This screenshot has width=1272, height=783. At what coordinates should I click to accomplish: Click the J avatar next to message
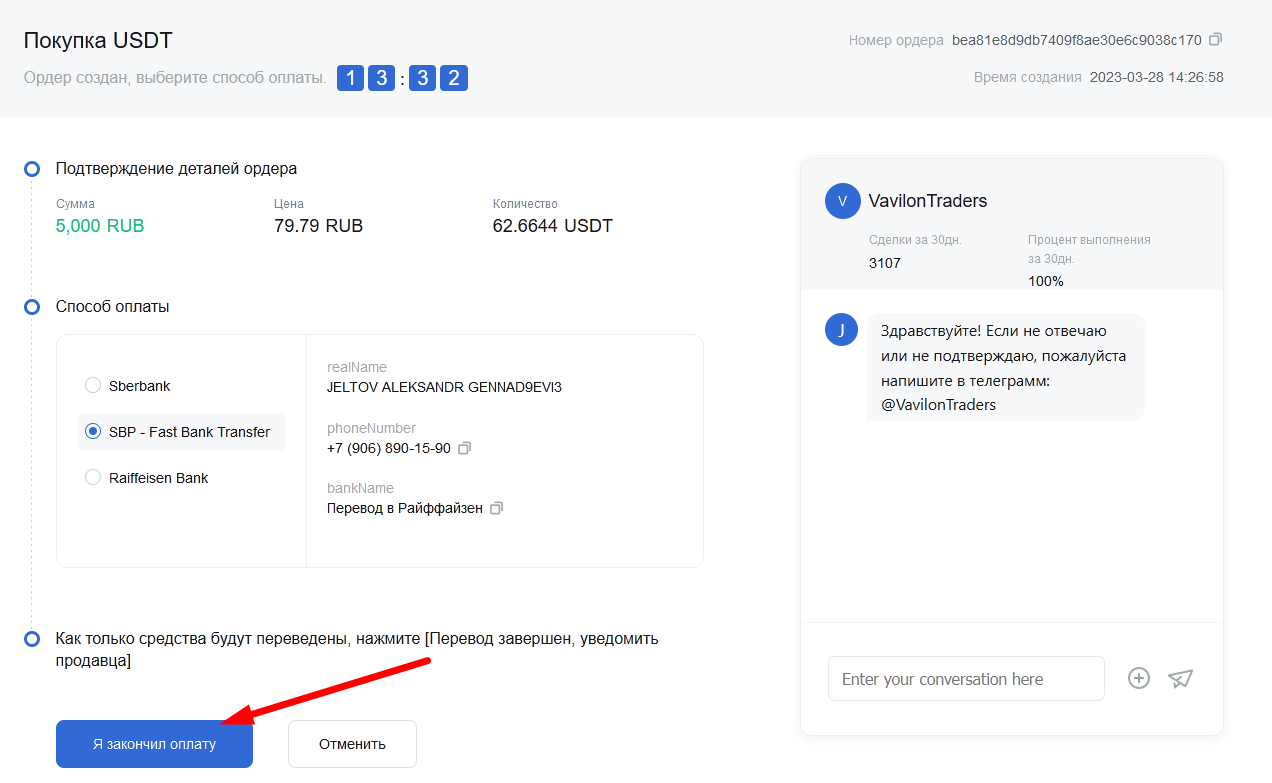point(842,330)
